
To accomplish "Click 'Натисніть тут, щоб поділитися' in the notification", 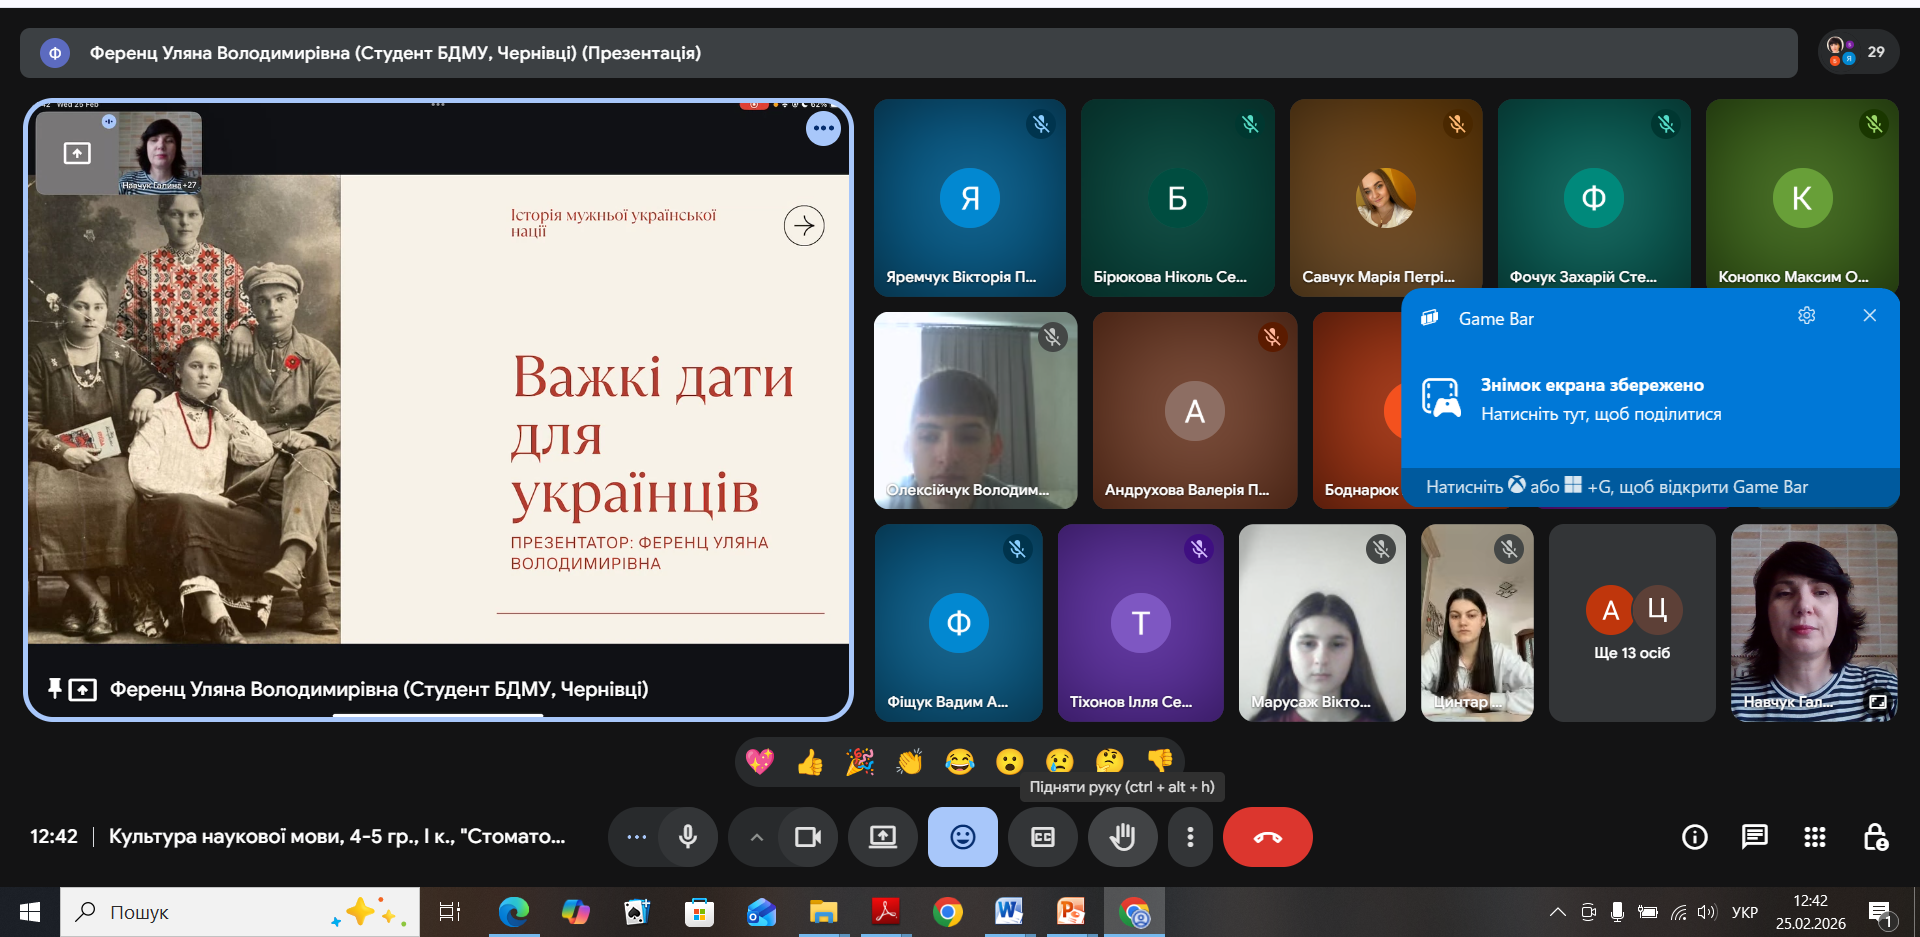I will tap(1601, 413).
